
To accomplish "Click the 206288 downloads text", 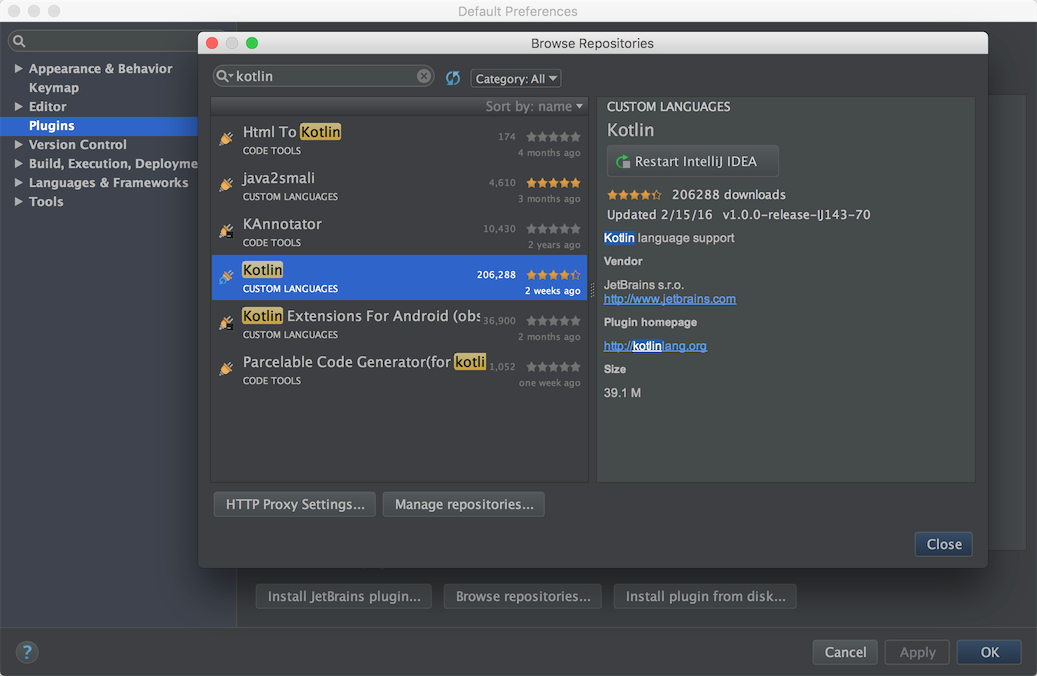I will [x=729, y=194].
